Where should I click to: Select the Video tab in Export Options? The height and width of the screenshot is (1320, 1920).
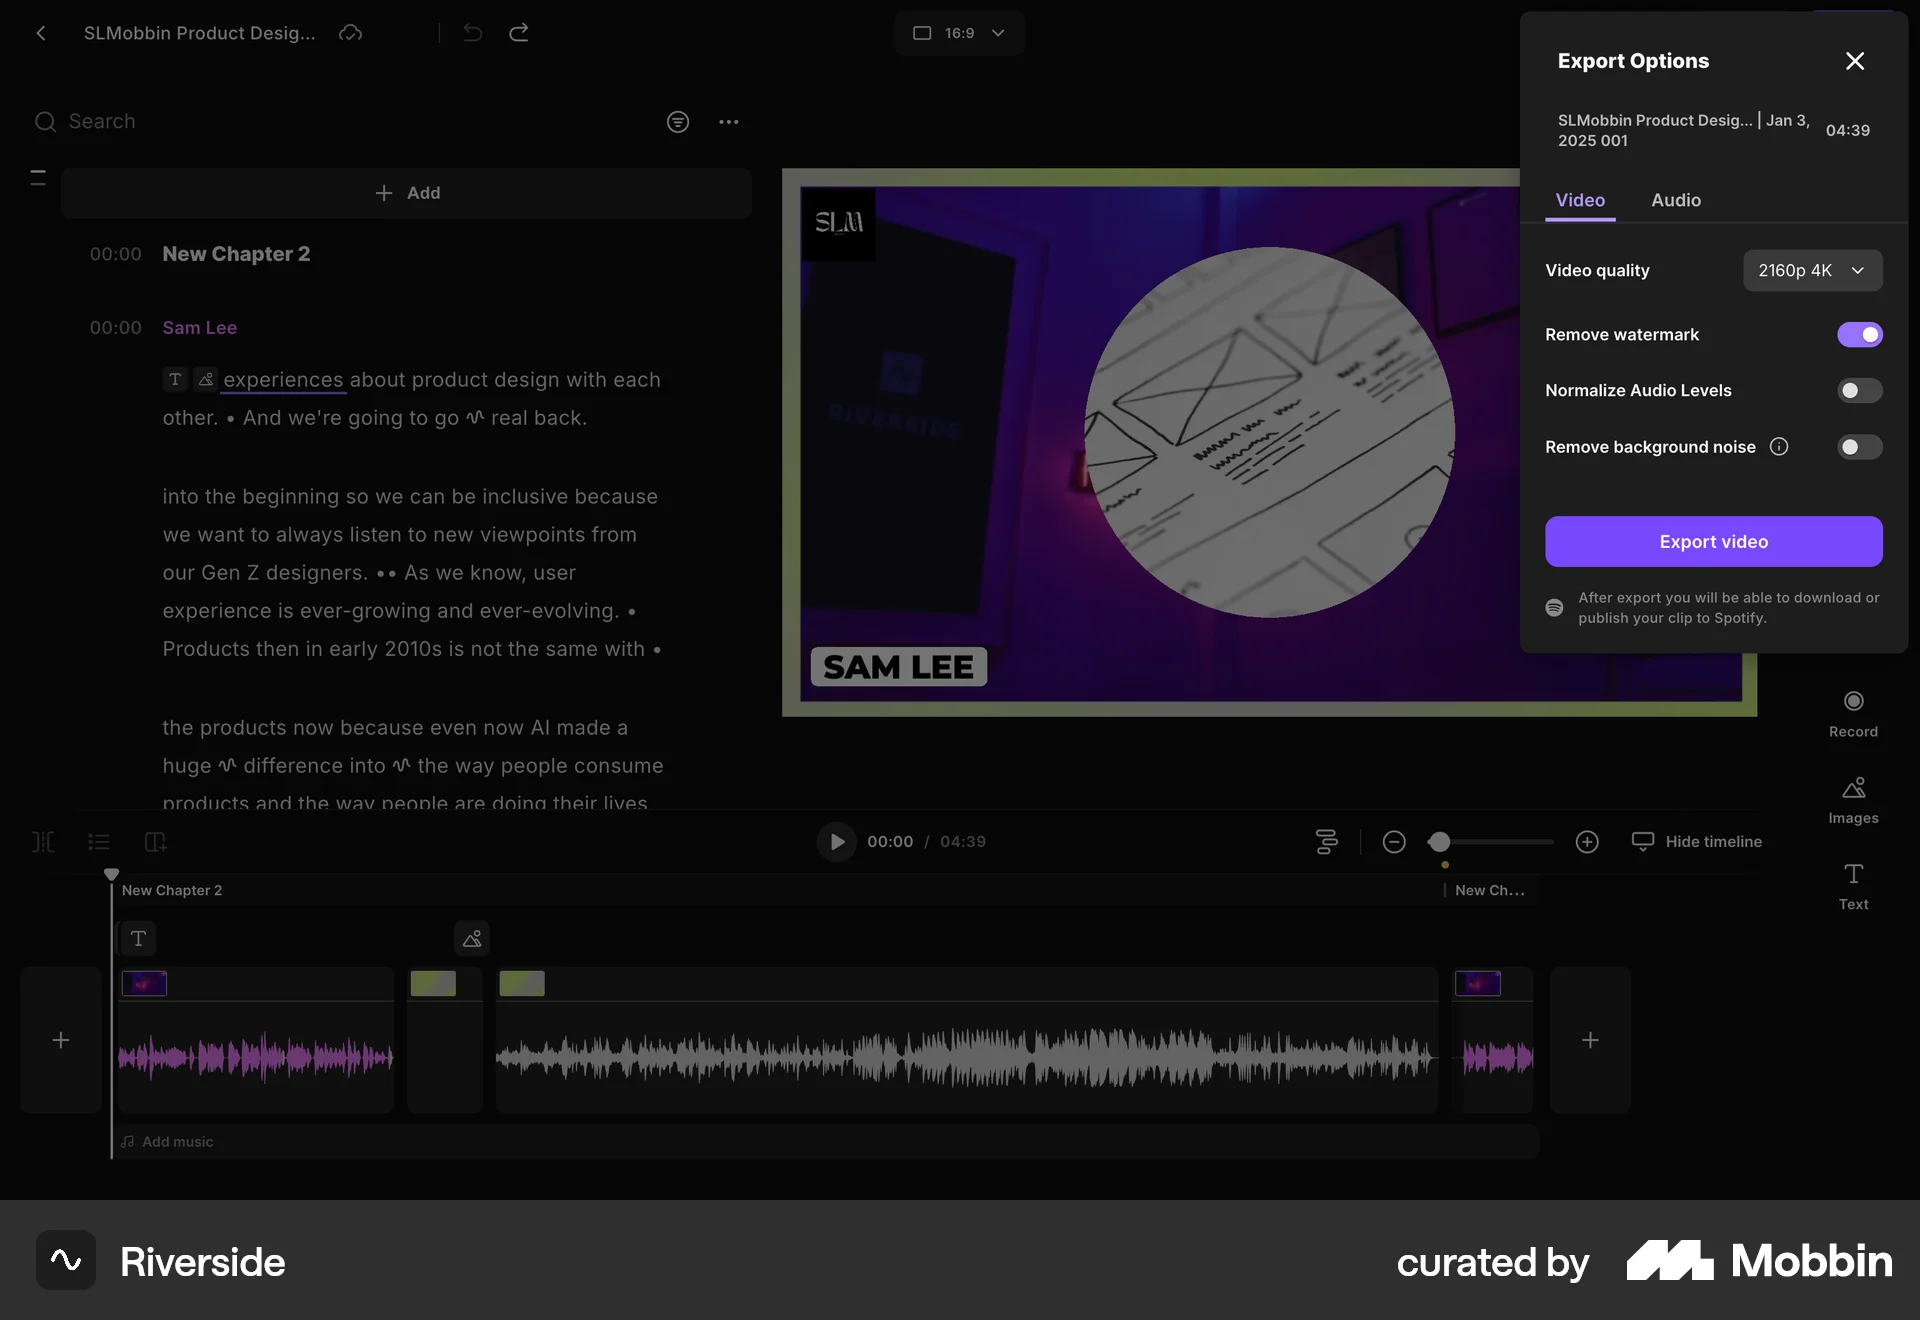[x=1579, y=200]
